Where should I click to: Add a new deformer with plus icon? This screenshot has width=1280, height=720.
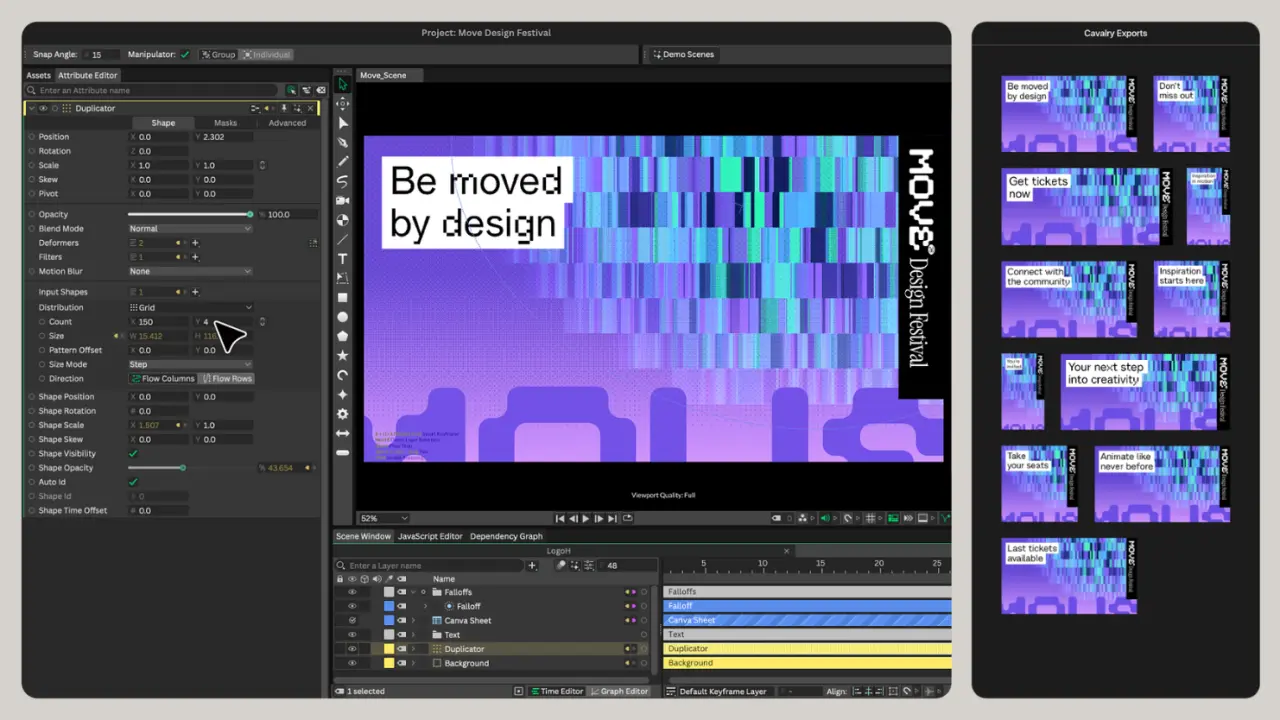195,243
